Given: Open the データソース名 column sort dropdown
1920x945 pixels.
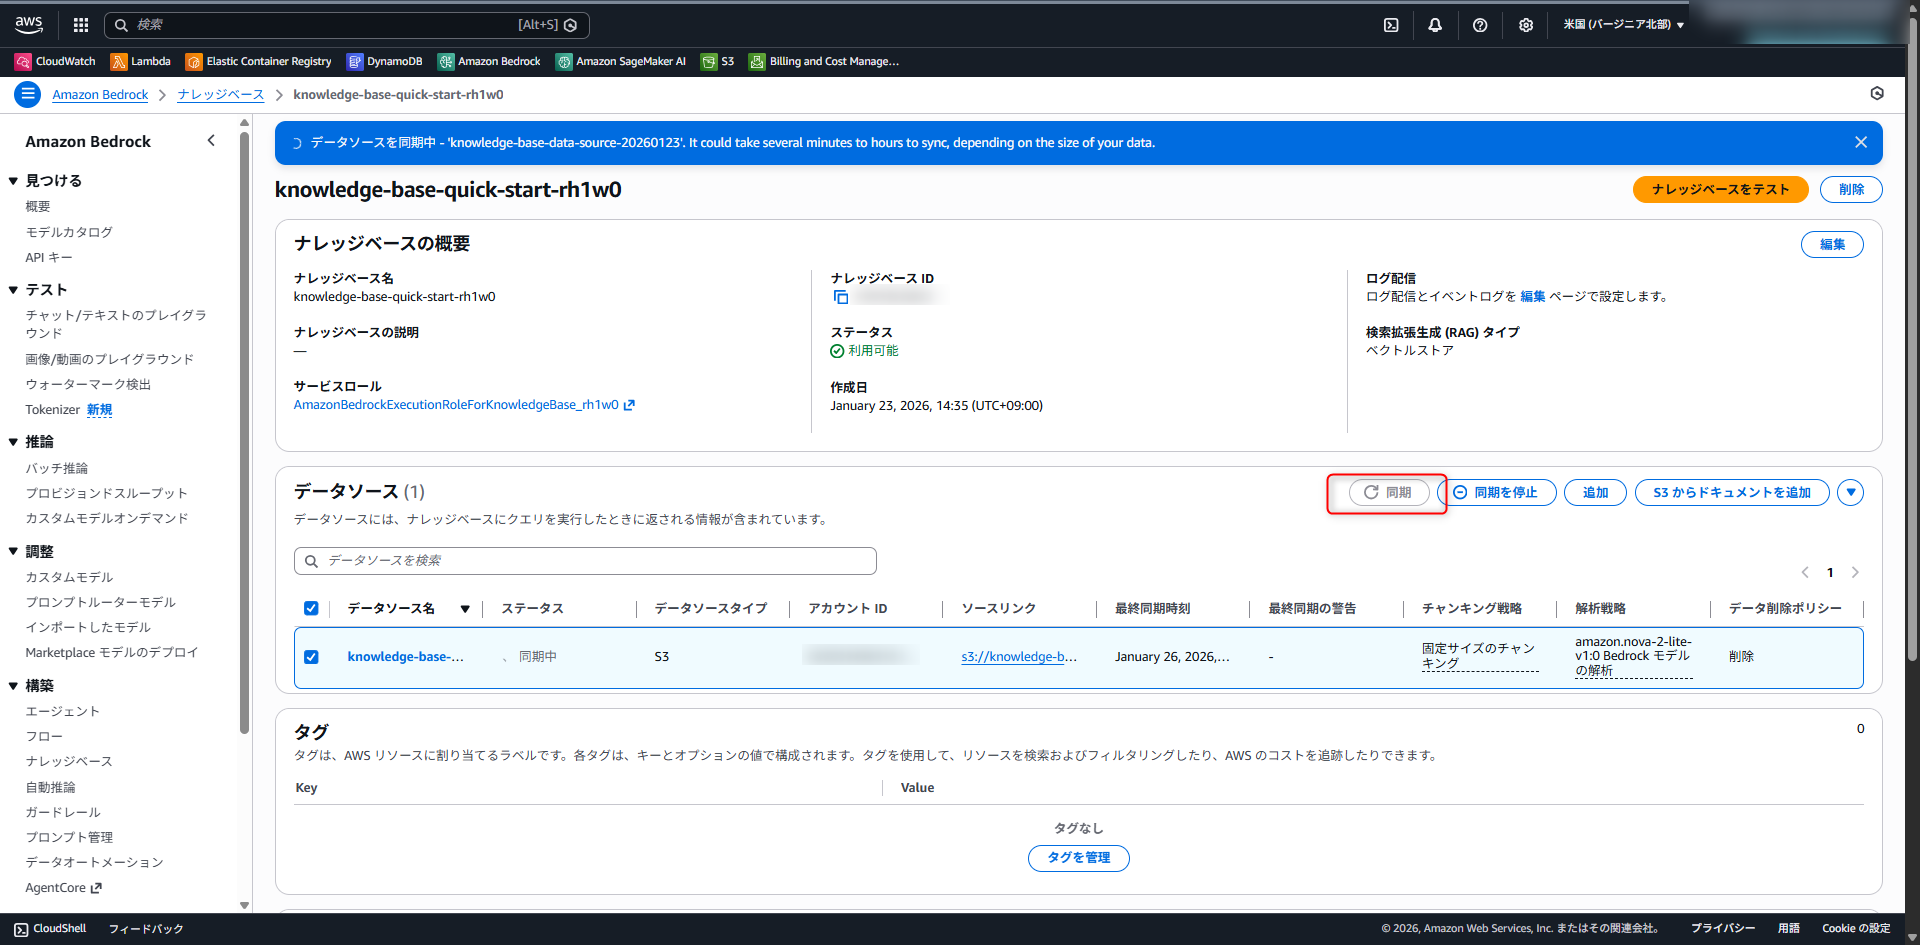Looking at the screenshot, I should (x=466, y=608).
